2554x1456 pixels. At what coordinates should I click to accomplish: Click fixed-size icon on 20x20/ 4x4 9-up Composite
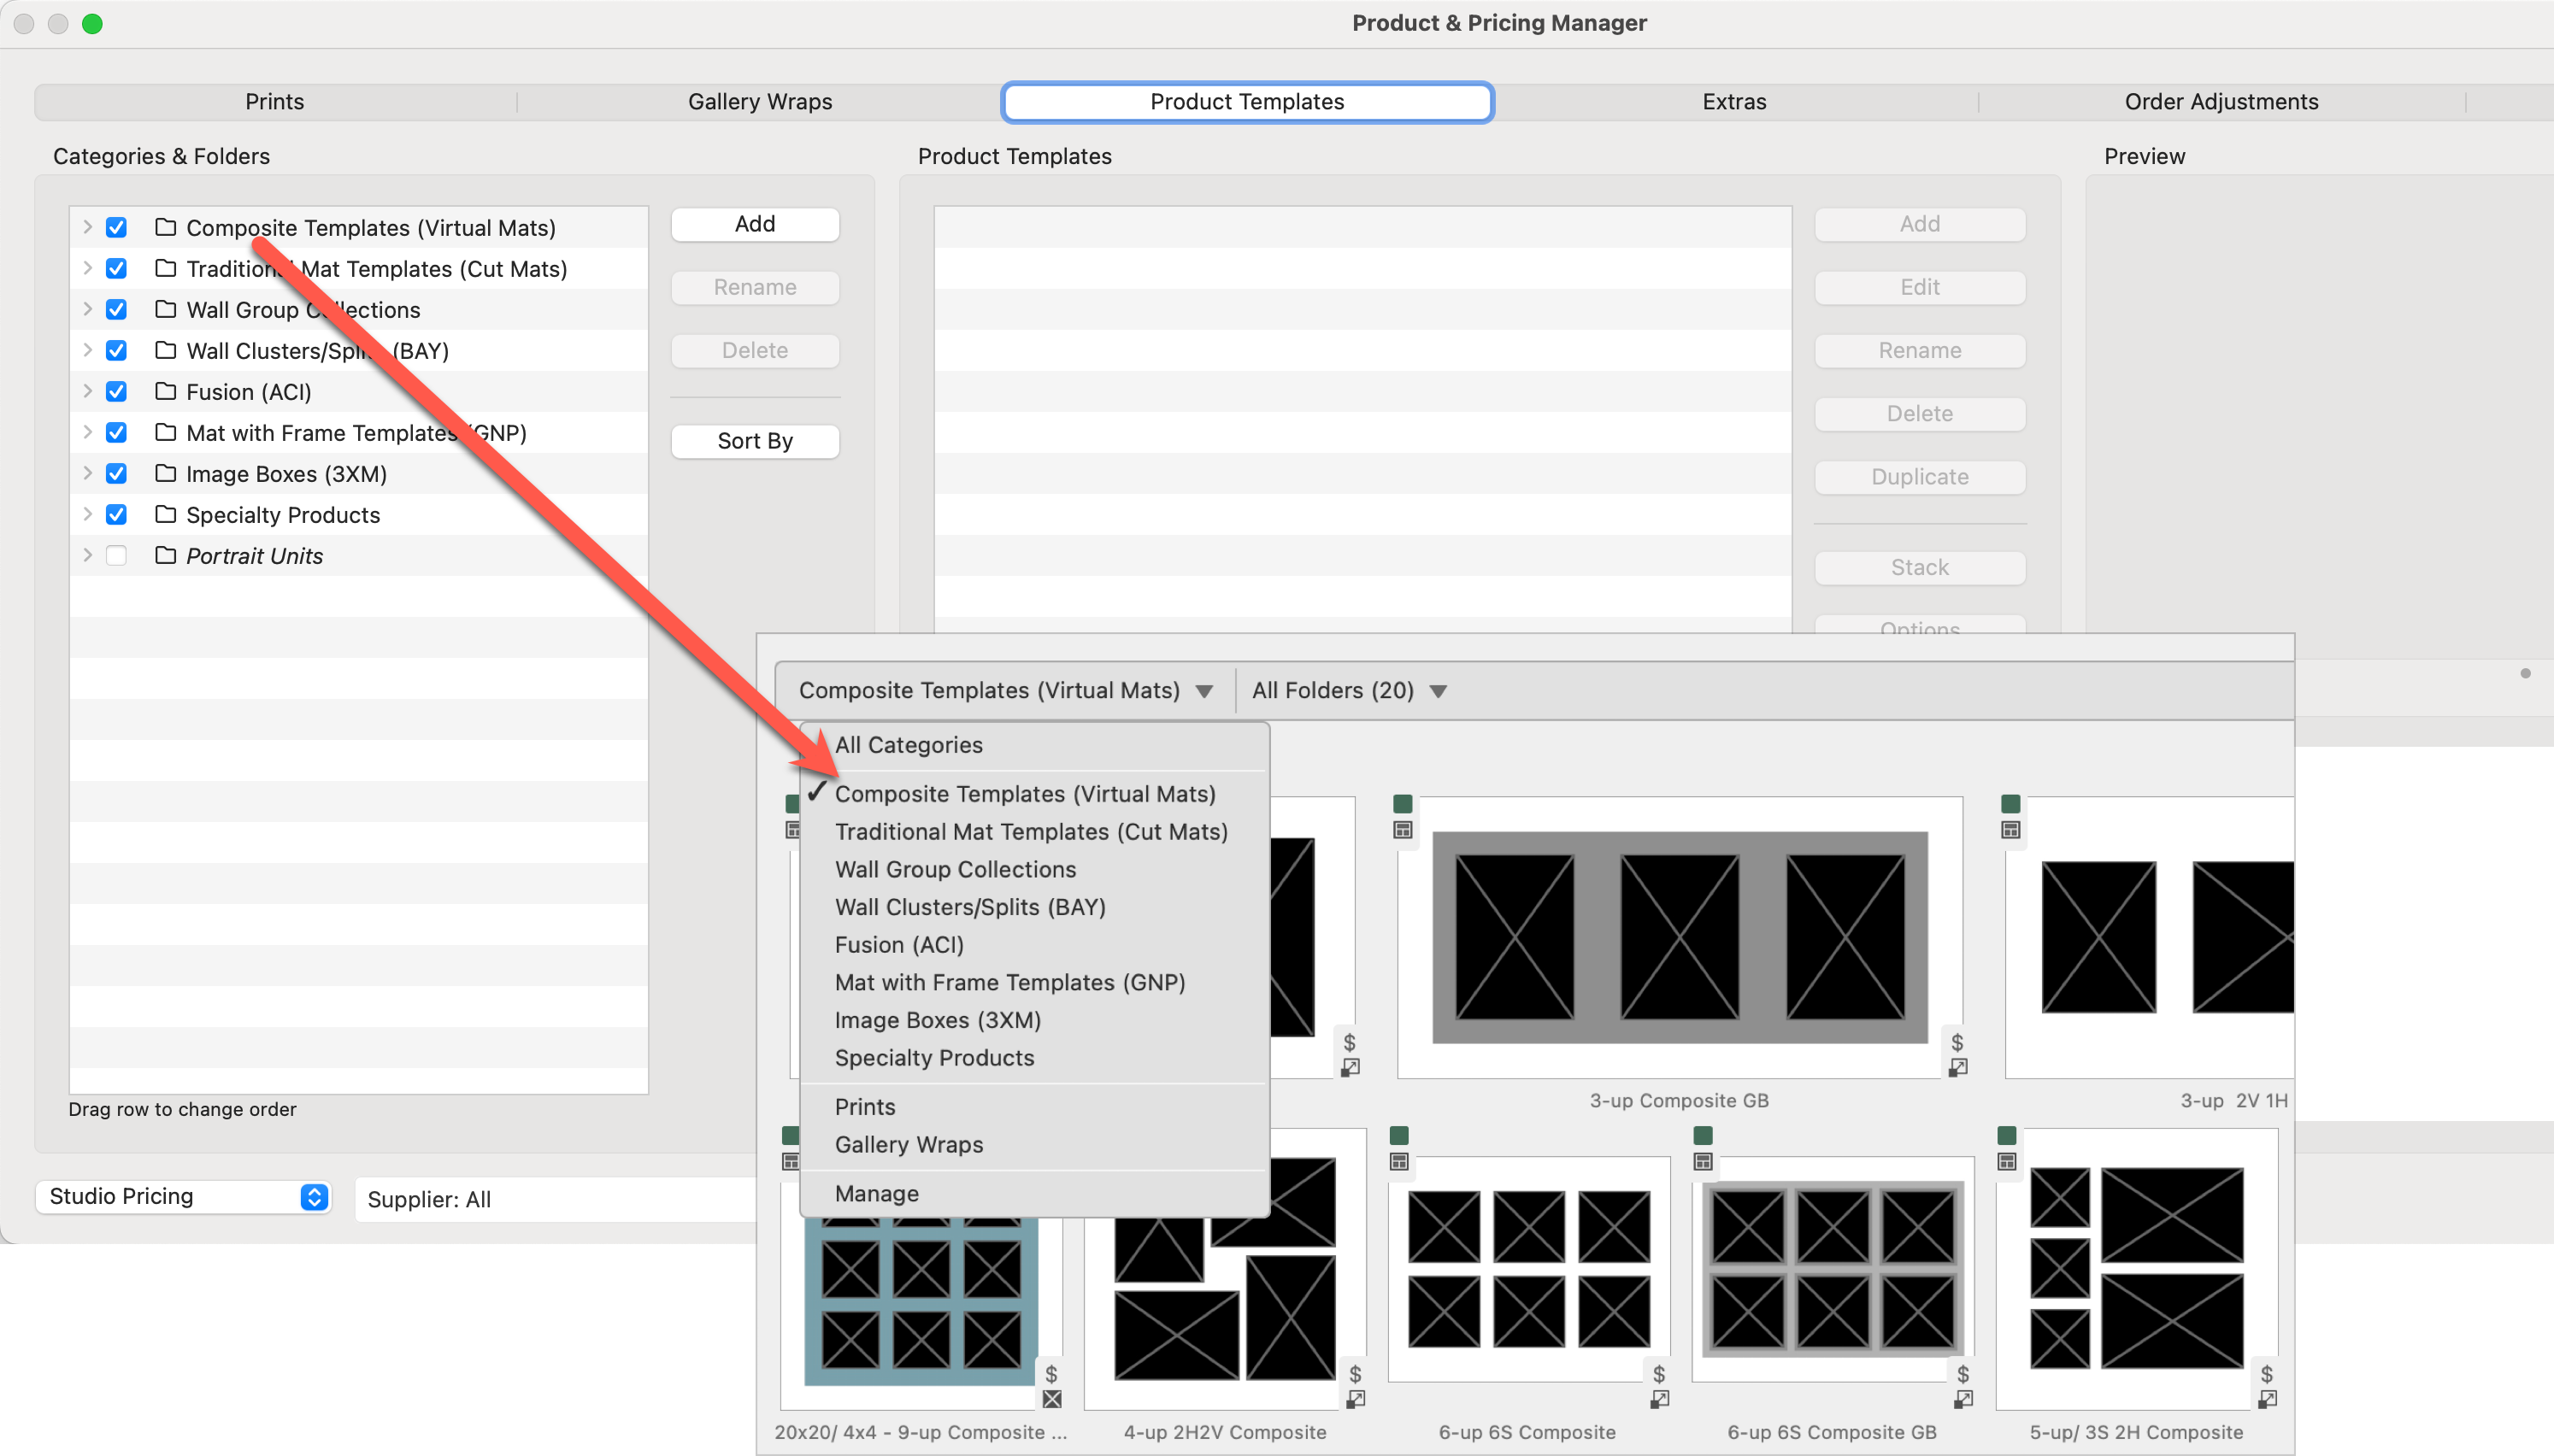1052,1399
